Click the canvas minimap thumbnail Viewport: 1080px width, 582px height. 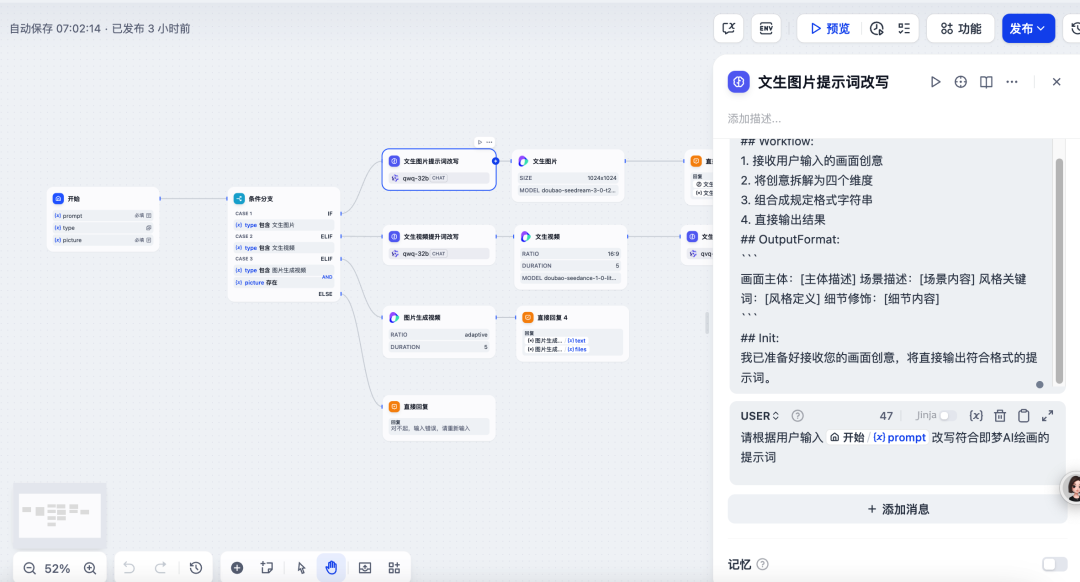click(x=60, y=515)
